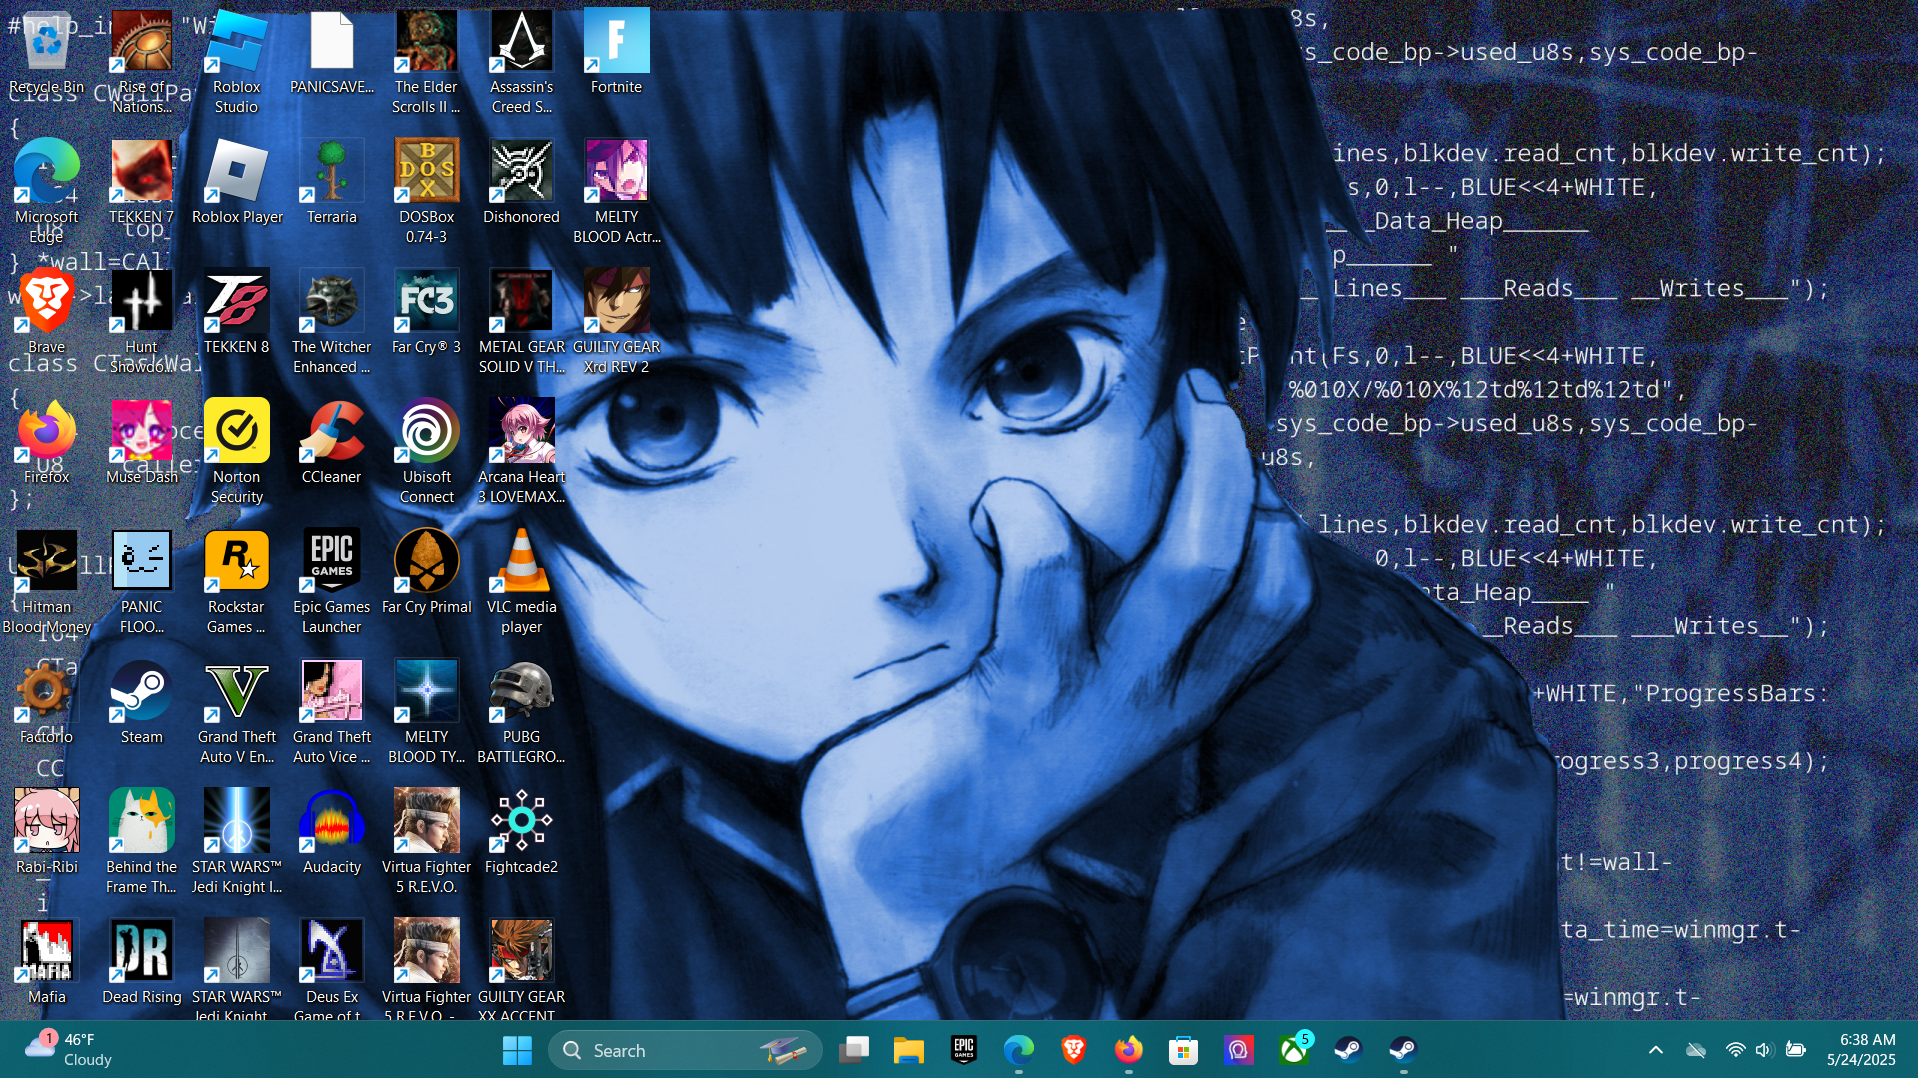
Task: Focus the taskbar Search box
Action: (x=685, y=1051)
